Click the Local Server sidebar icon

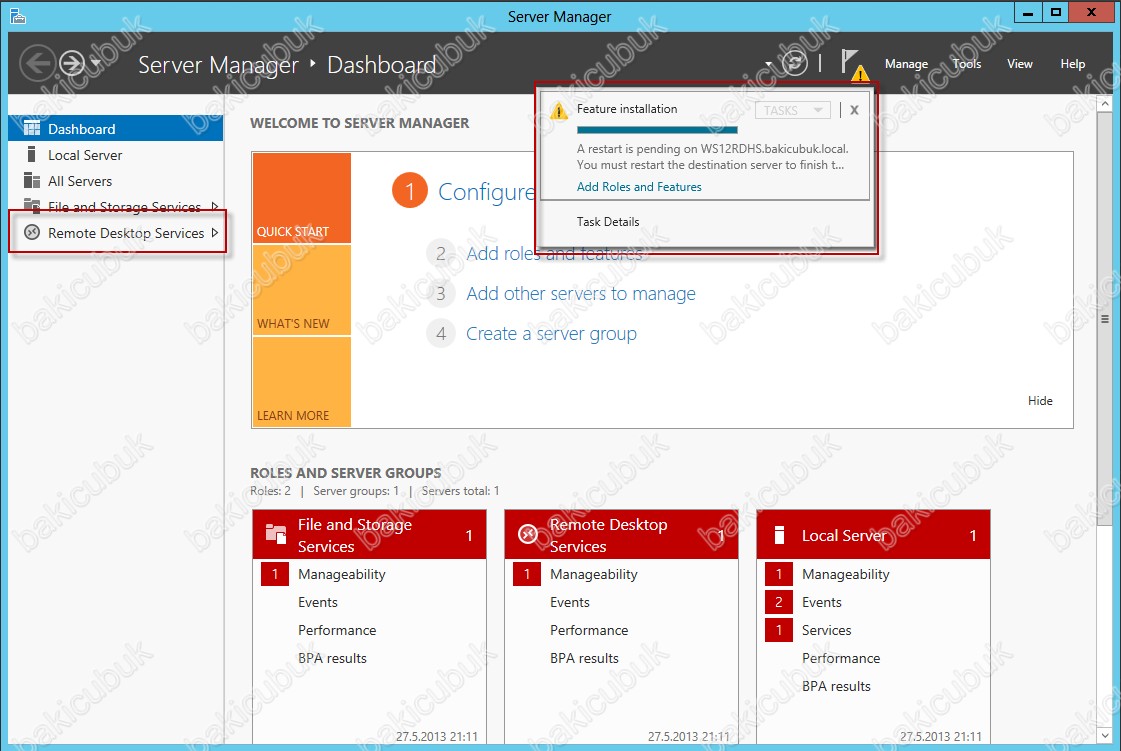coord(31,154)
